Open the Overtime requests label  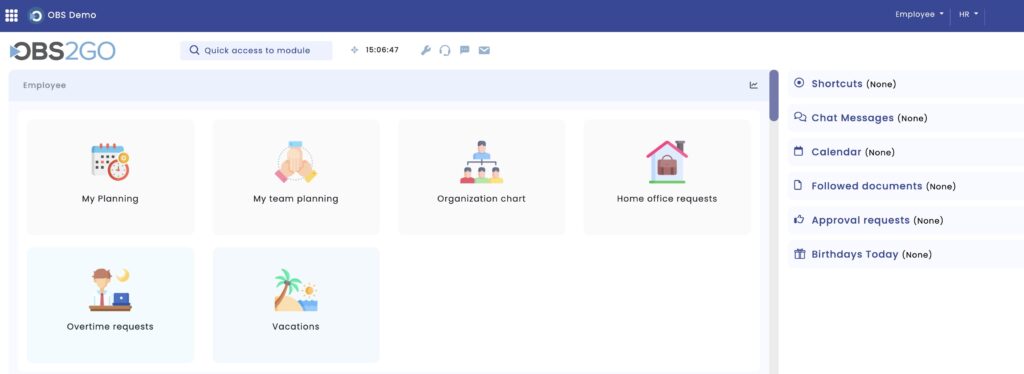[110, 326]
